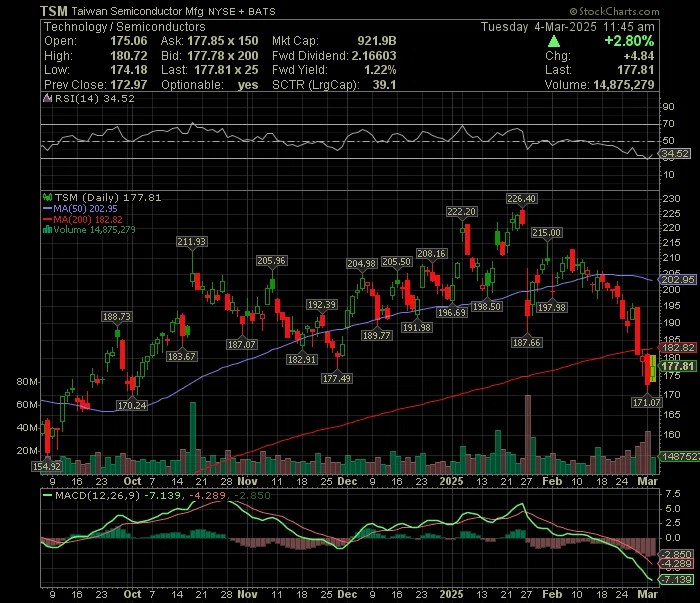Click the +2.80% percent change value
Screen dimensions: 700x603
coord(629,41)
